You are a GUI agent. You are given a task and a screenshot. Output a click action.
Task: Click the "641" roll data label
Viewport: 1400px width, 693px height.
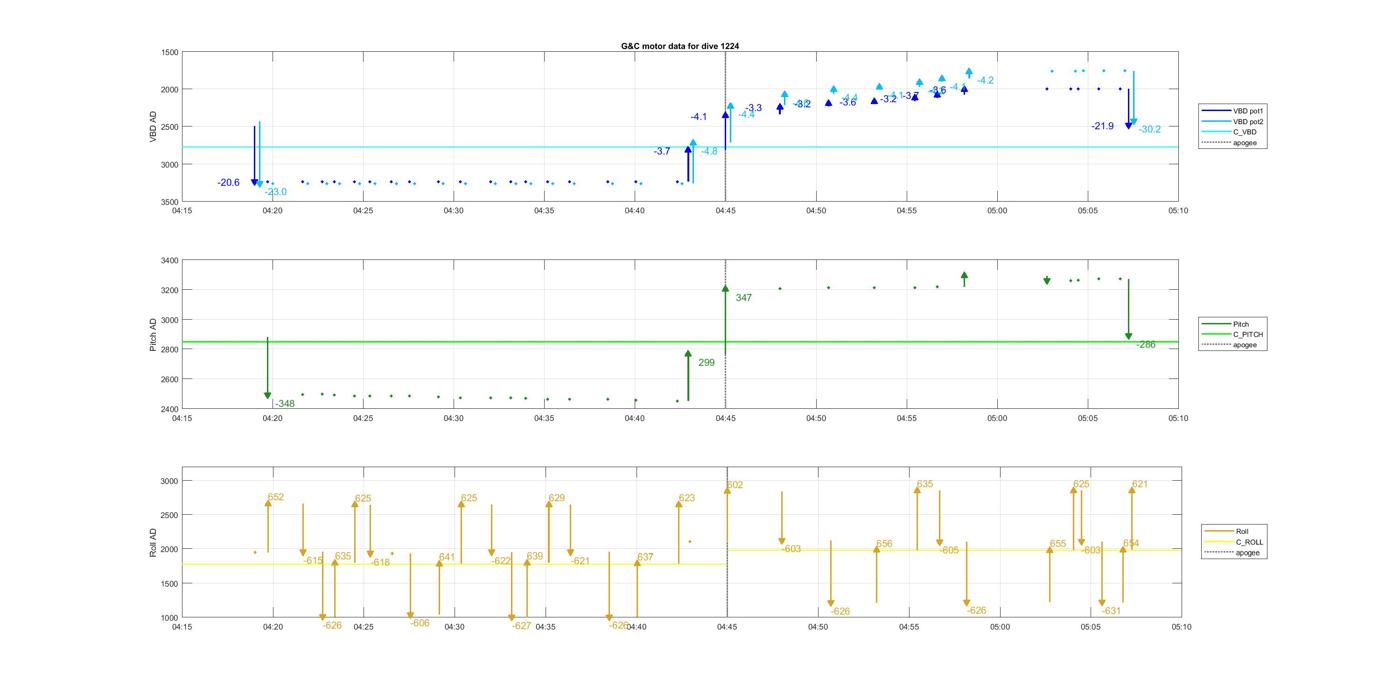coord(447,558)
